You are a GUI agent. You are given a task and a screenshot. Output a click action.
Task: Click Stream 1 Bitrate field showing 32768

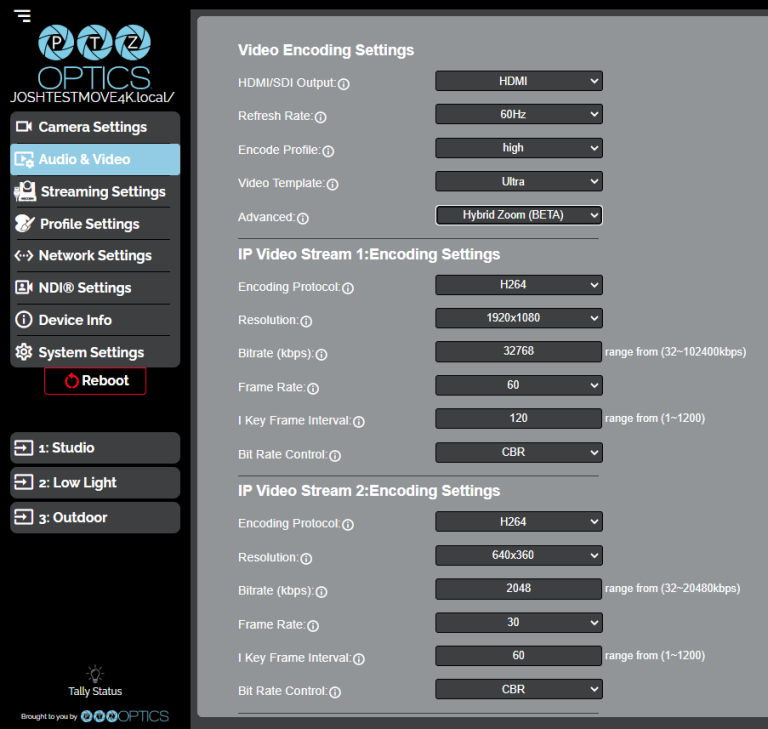518,352
